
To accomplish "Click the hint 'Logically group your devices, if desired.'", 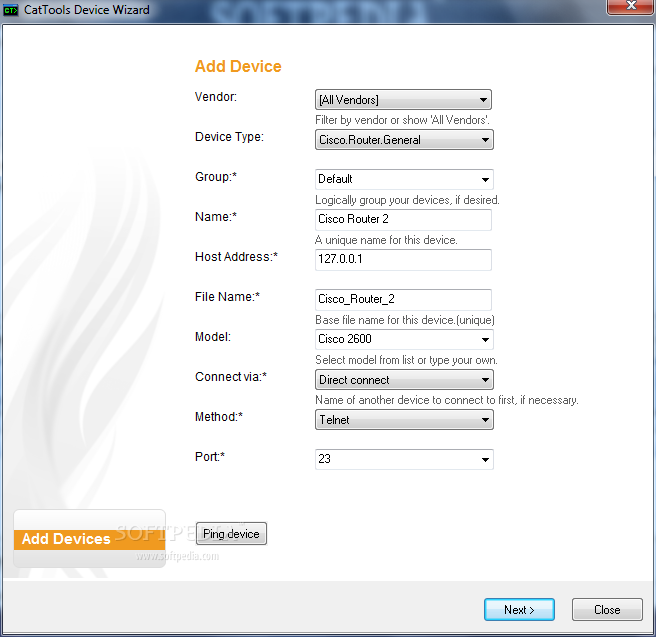I will click(x=407, y=200).
